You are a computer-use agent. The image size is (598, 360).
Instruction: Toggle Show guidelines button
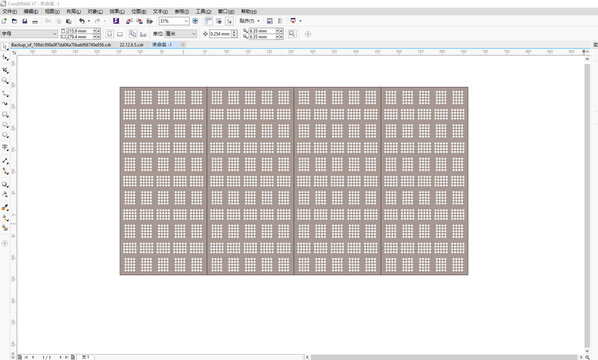[x=230, y=21]
